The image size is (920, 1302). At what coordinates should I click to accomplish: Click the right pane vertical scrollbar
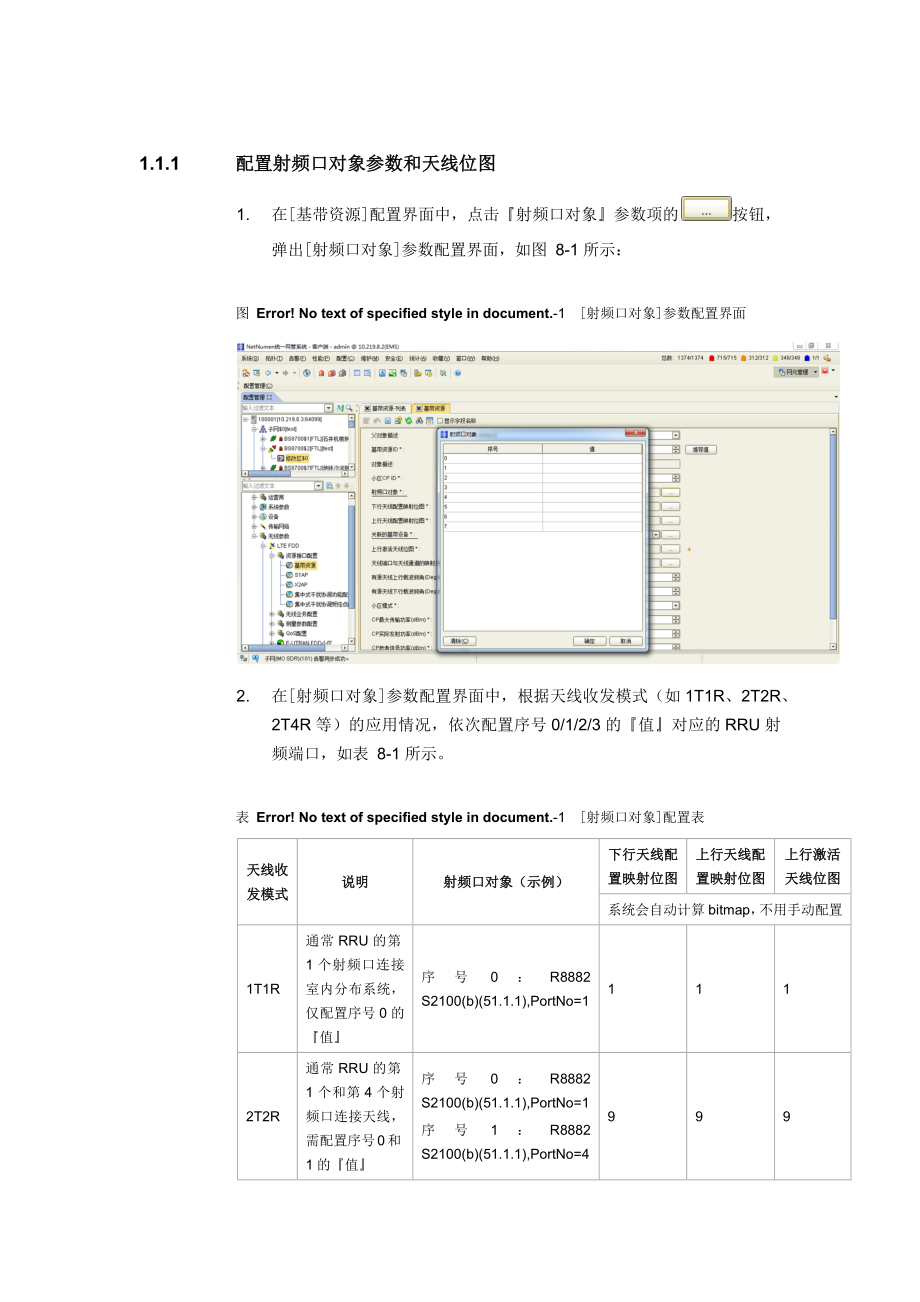pos(833,520)
